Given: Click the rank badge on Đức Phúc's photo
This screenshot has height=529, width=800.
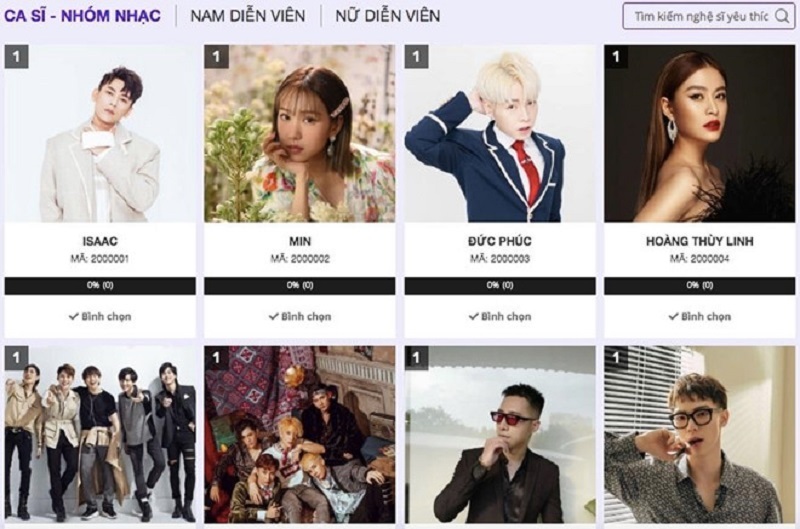Looking at the screenshot, I should pos(416,57).
